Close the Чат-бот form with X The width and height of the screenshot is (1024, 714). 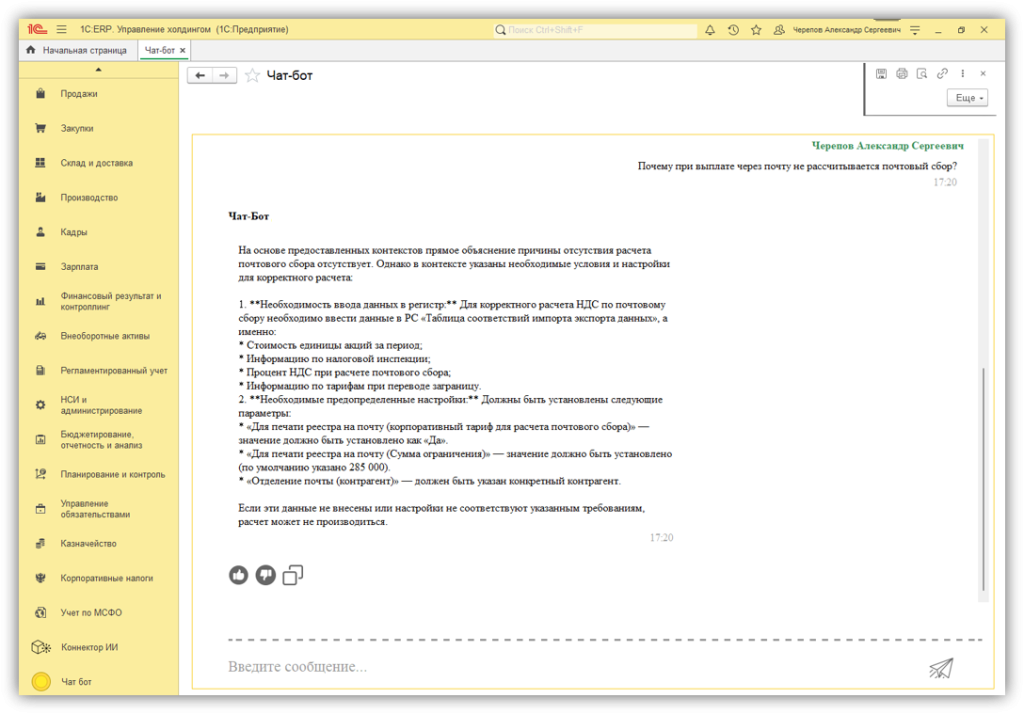tap(983, 74)
